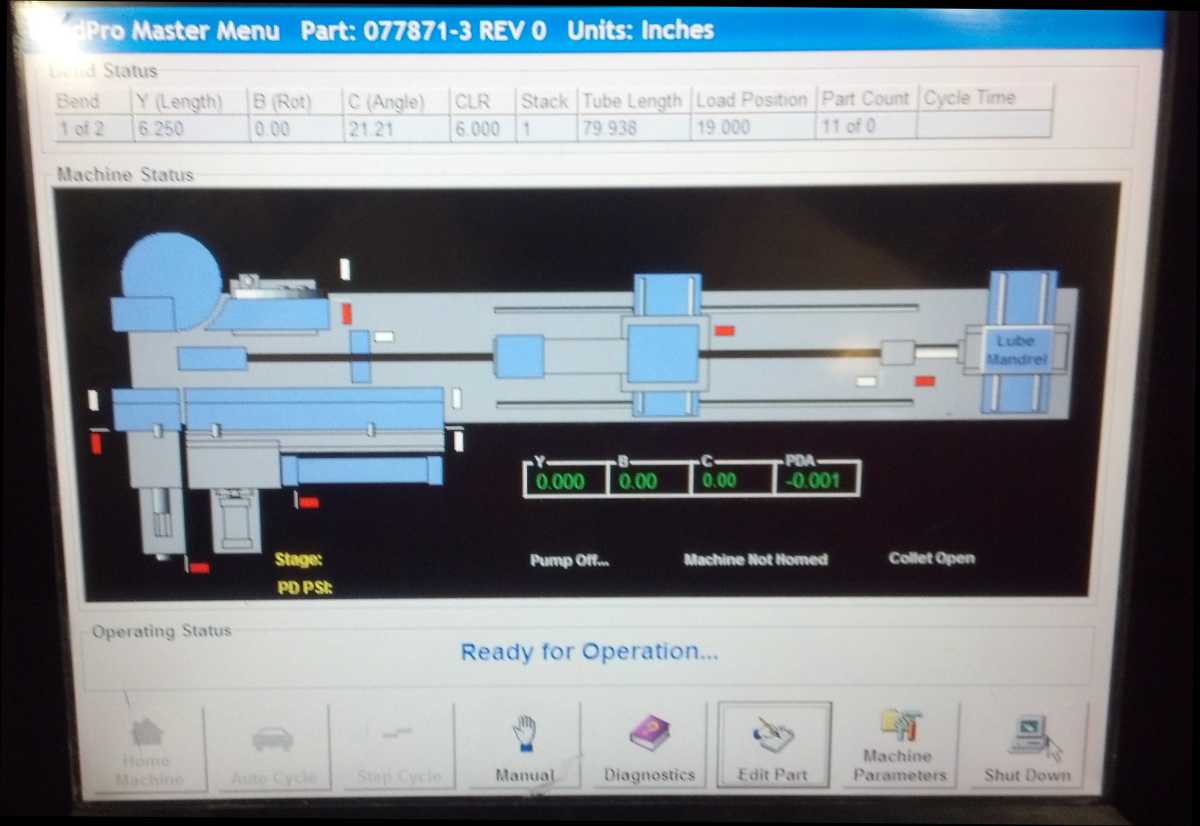Open Manual mode with the hand icon

tap(525, 736)
